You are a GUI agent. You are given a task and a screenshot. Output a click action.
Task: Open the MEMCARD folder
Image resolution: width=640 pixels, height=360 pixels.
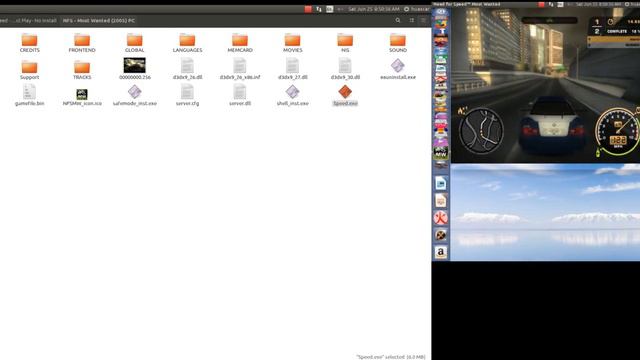coord(240,43)
